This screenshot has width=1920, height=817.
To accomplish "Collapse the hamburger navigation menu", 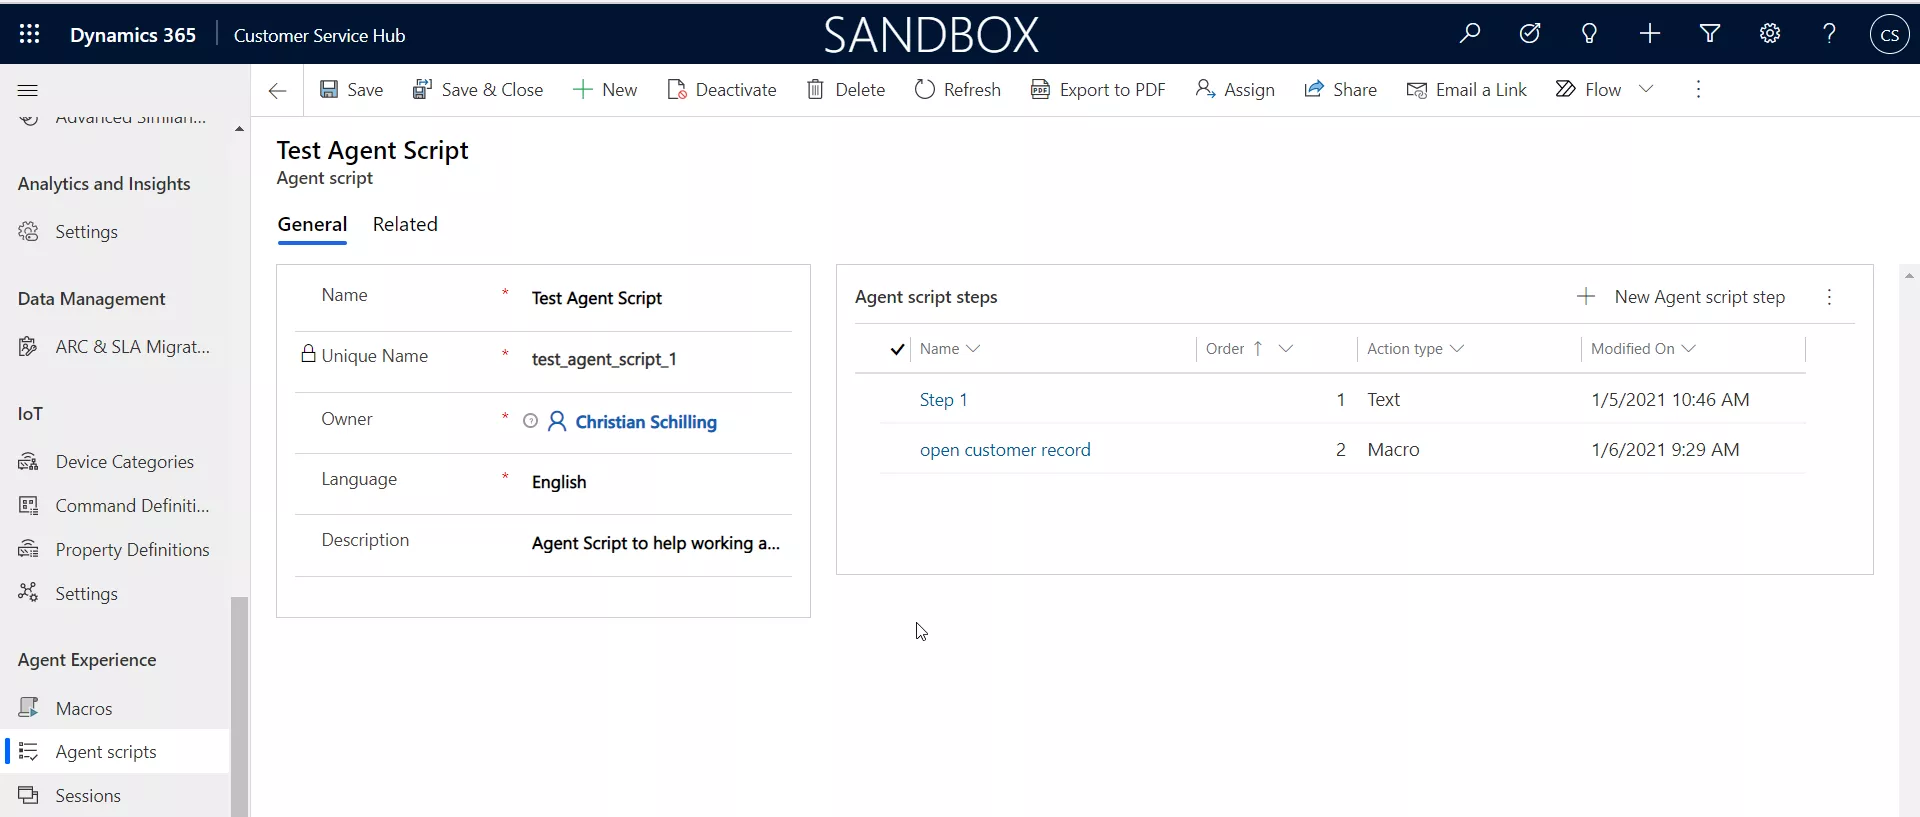I will (x=28, y=90).
